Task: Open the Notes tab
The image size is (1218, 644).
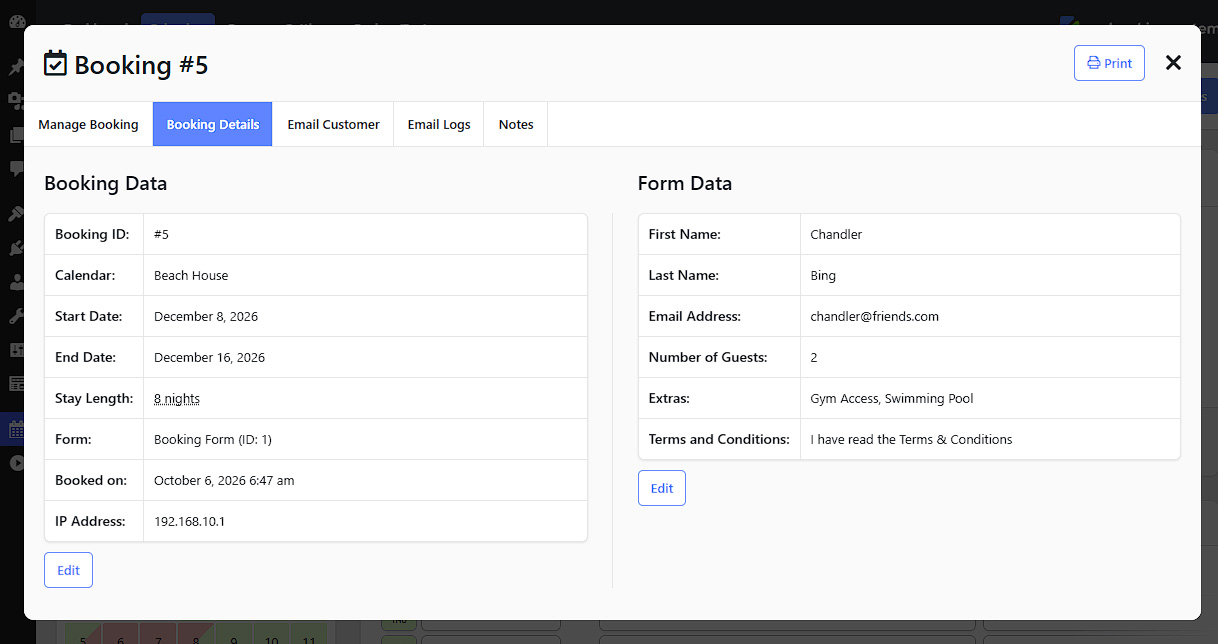Action: click(516, 125)
